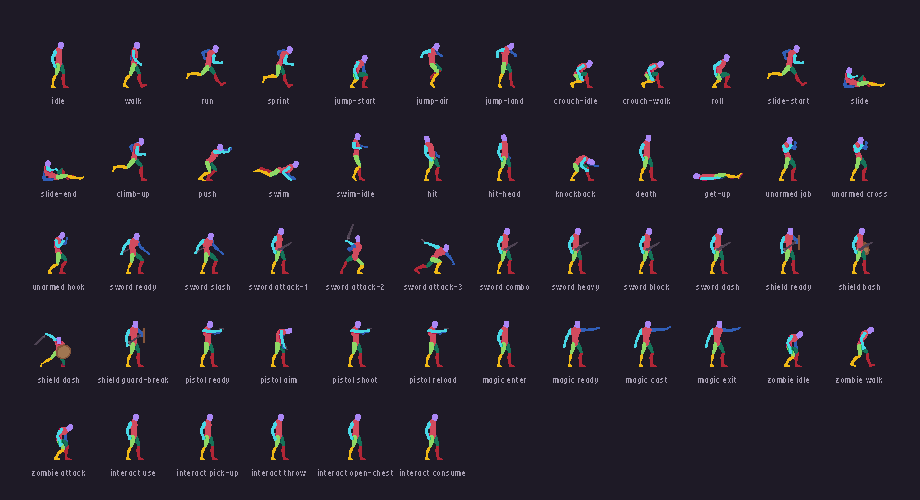Select the sprite labeled 'interact throw'
This screenshot has width=920, height=500.
click(x=279, y=437)
